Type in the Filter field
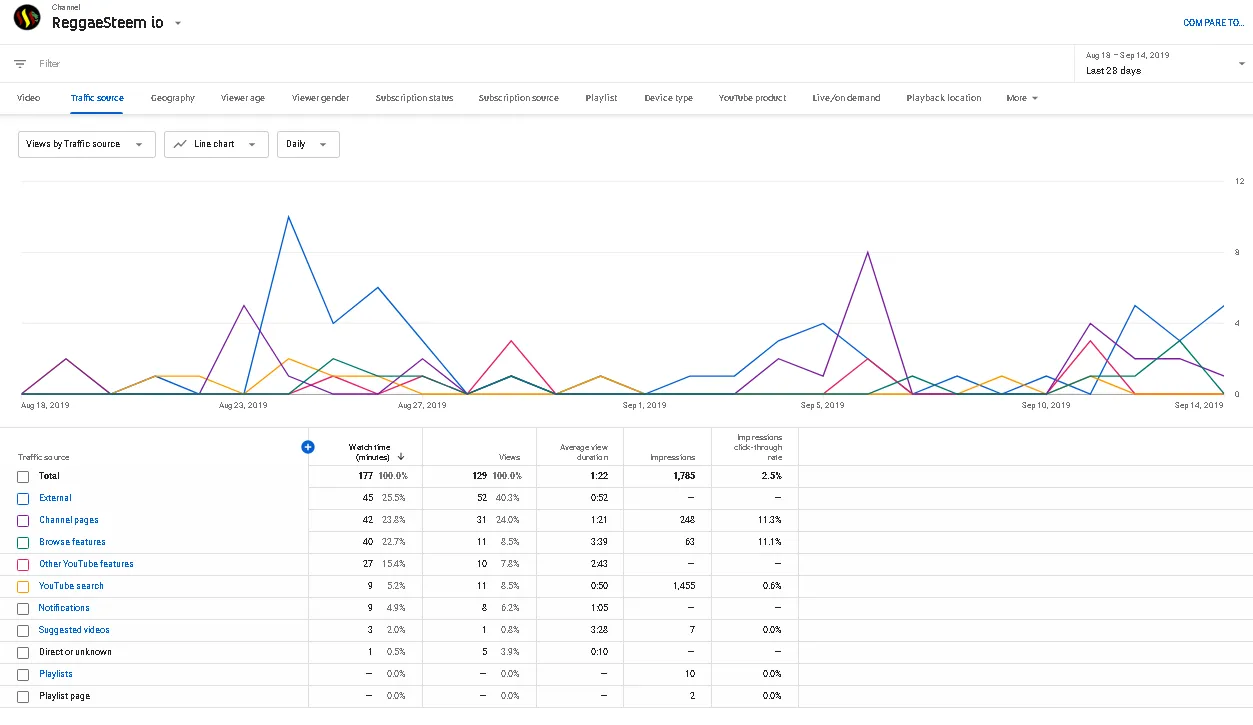 tap(500, 64)
